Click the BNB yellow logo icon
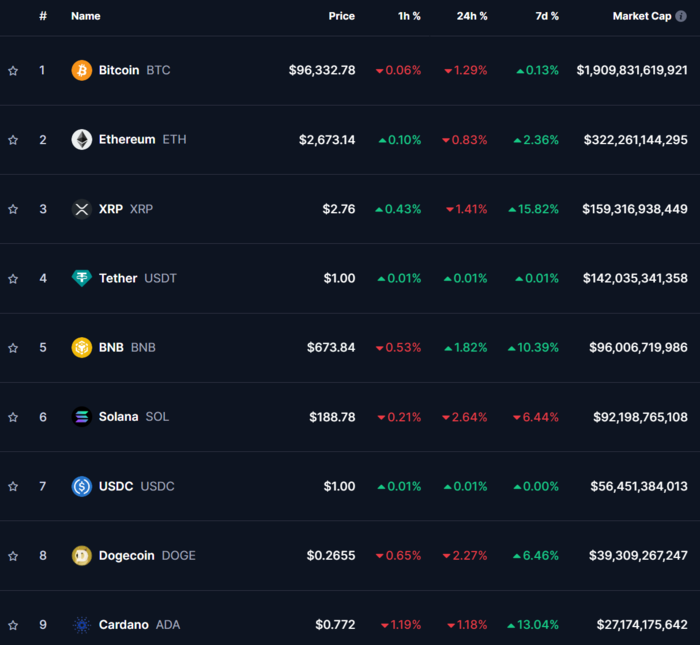The width and height of the screenshot is (700, 645). [x=82, y=347]
